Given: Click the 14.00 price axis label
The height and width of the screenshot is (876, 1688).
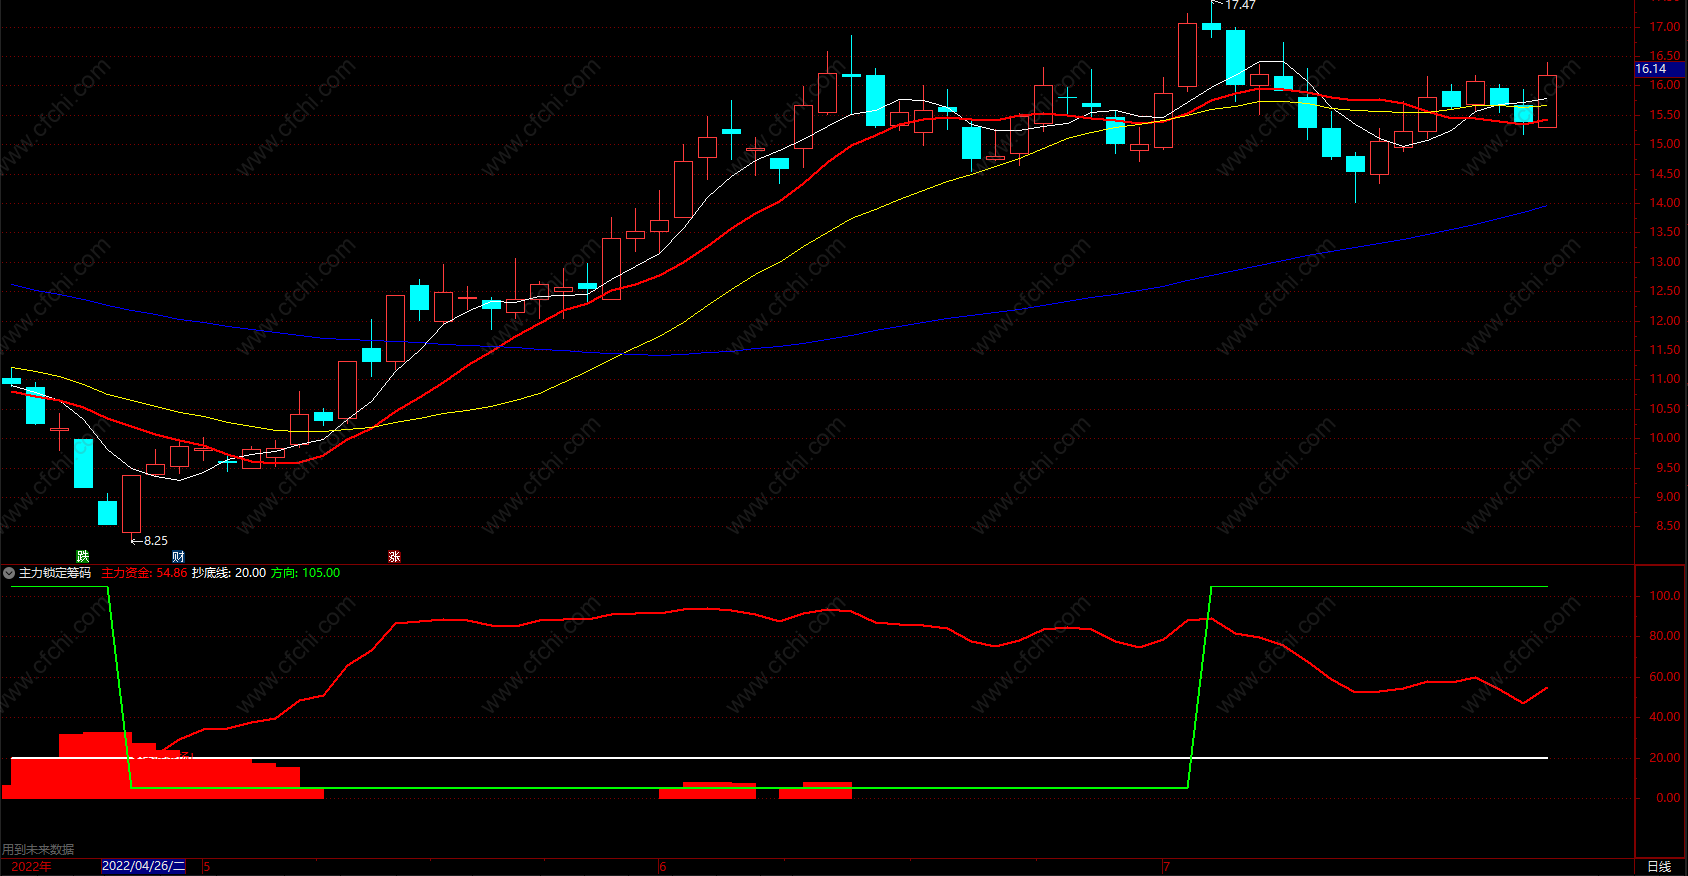Looking at the screenshot, I should (x=1665, y=203).
